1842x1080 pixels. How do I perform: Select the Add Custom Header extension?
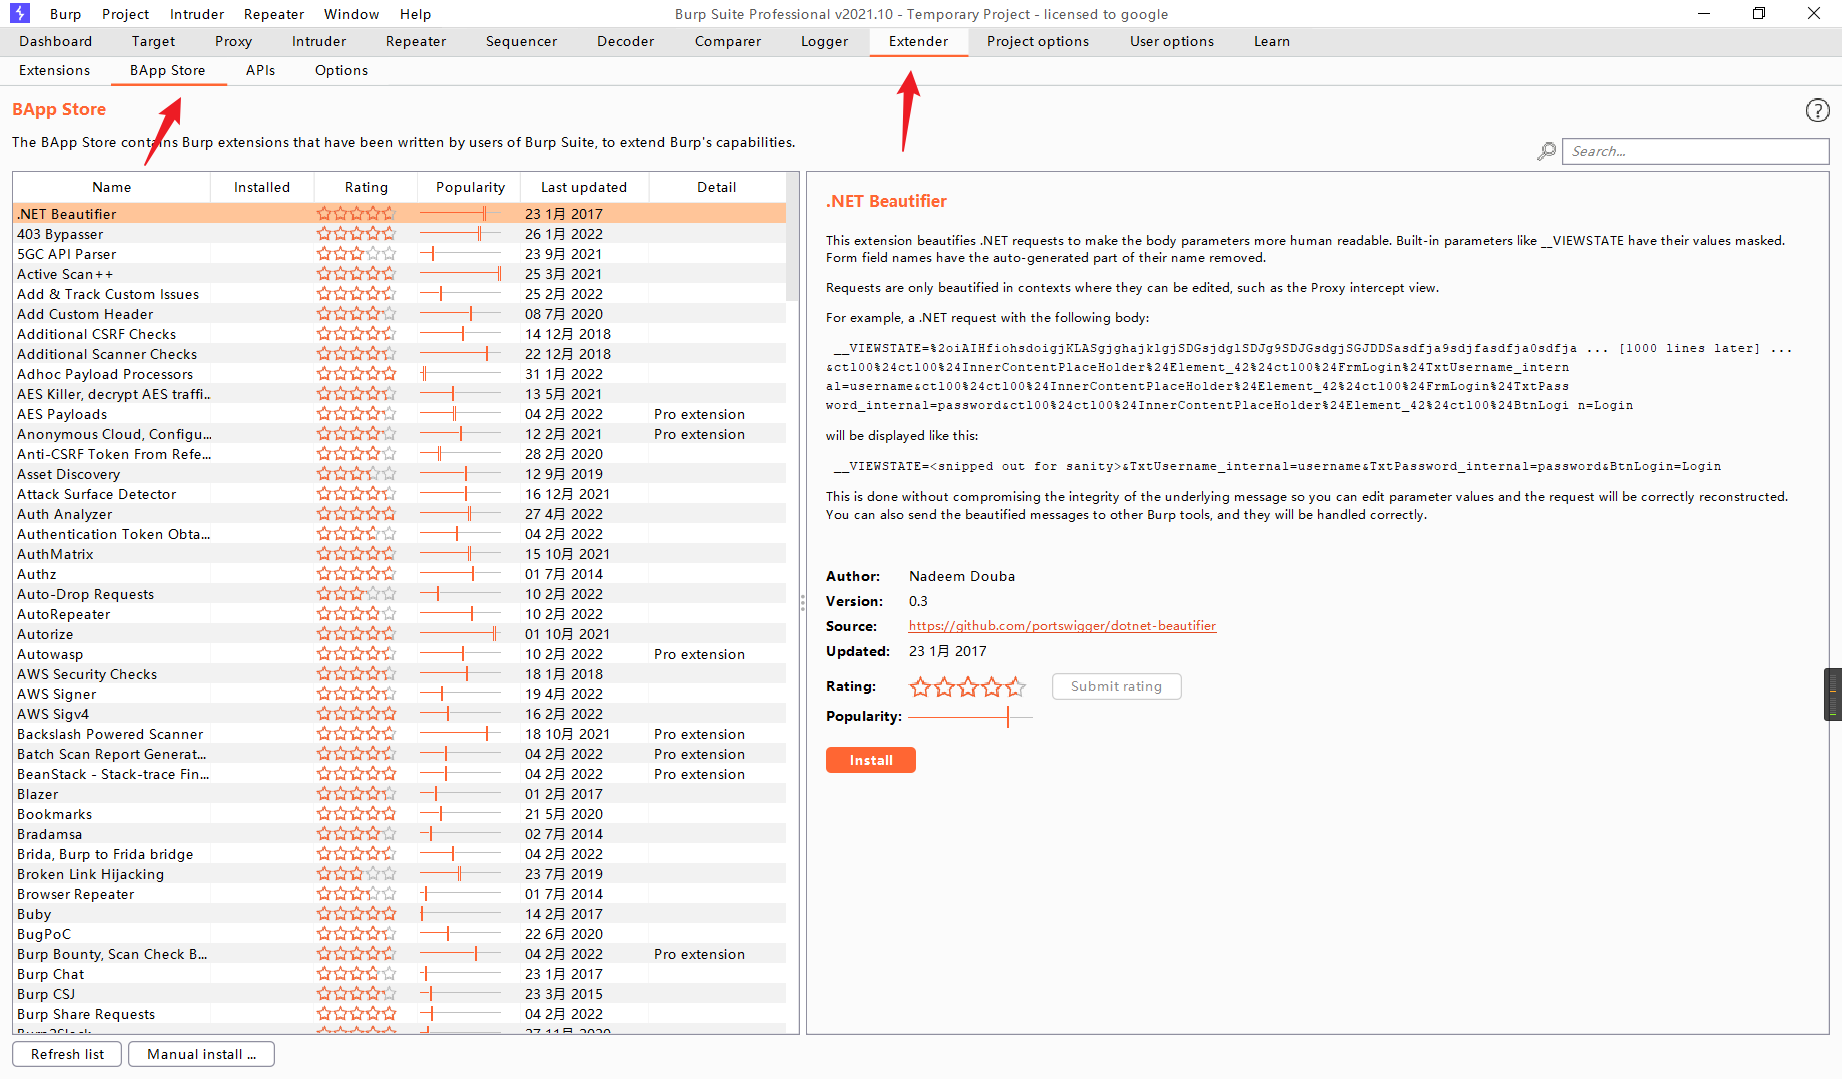point(400,314)
